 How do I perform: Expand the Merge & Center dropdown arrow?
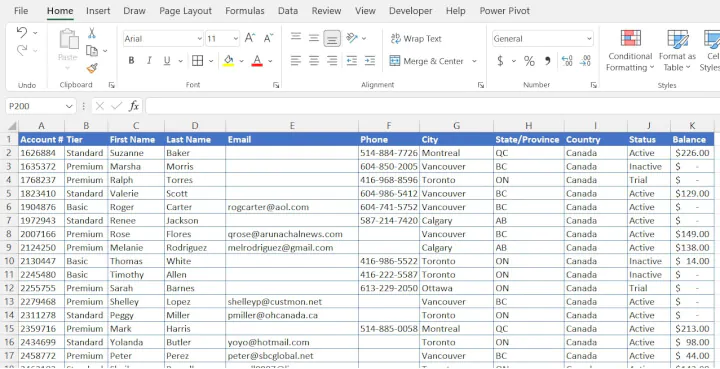click(x=474, y=61)
